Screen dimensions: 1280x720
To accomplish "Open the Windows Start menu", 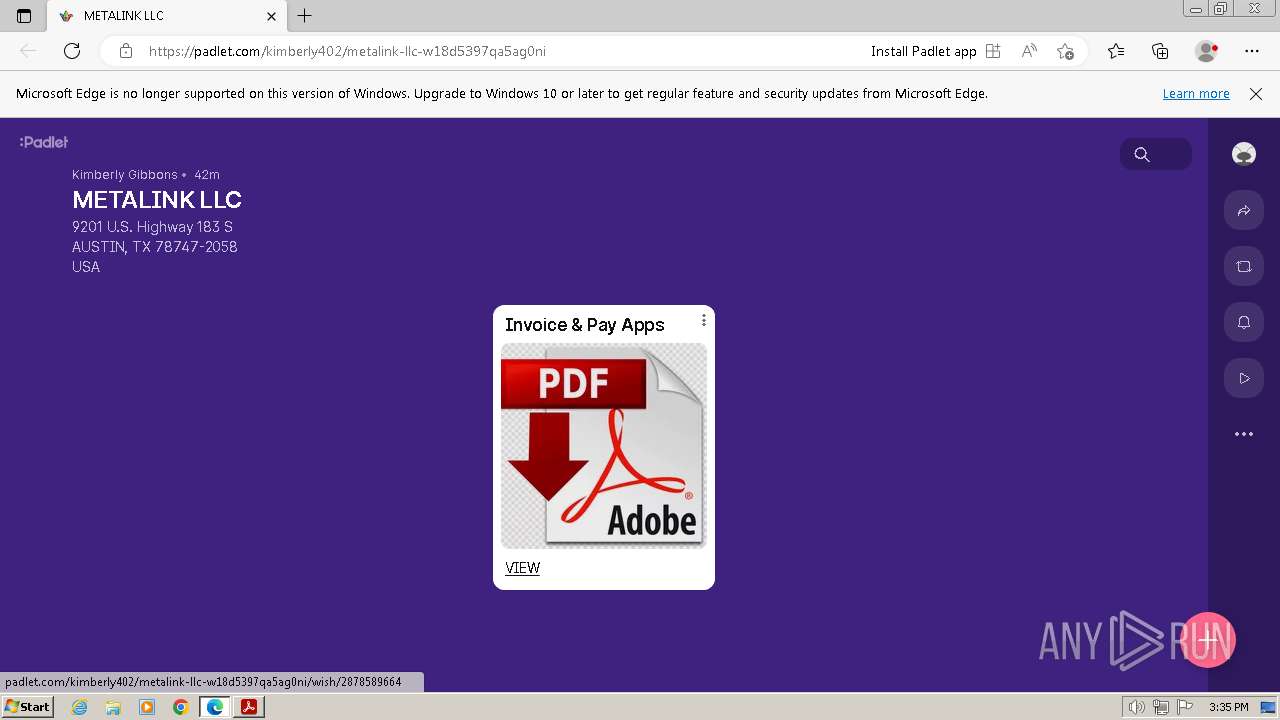I will 27,707.
